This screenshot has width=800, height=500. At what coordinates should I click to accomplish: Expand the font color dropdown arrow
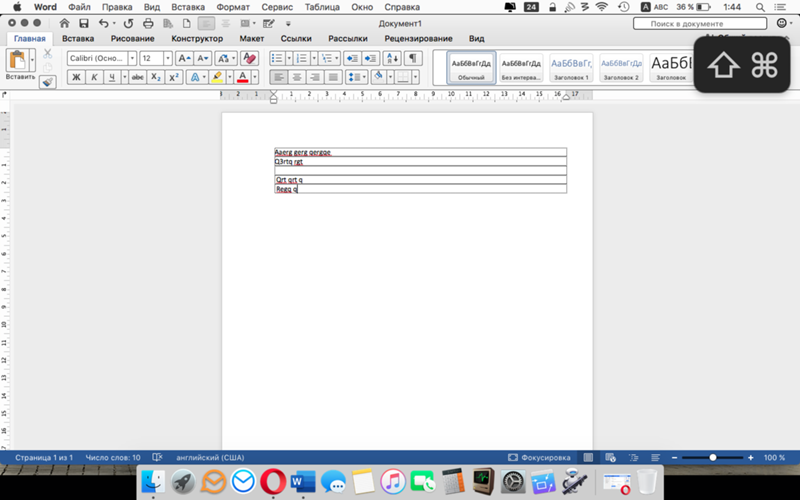(x=255, y=77)
